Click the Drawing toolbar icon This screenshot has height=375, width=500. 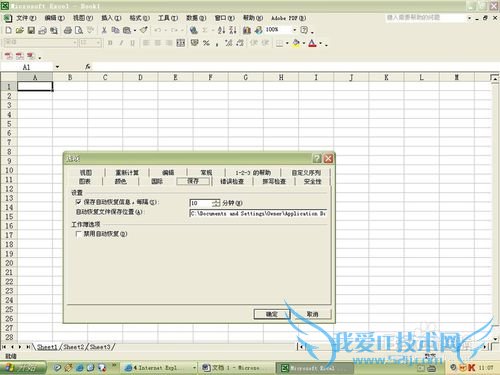(259, 30)
